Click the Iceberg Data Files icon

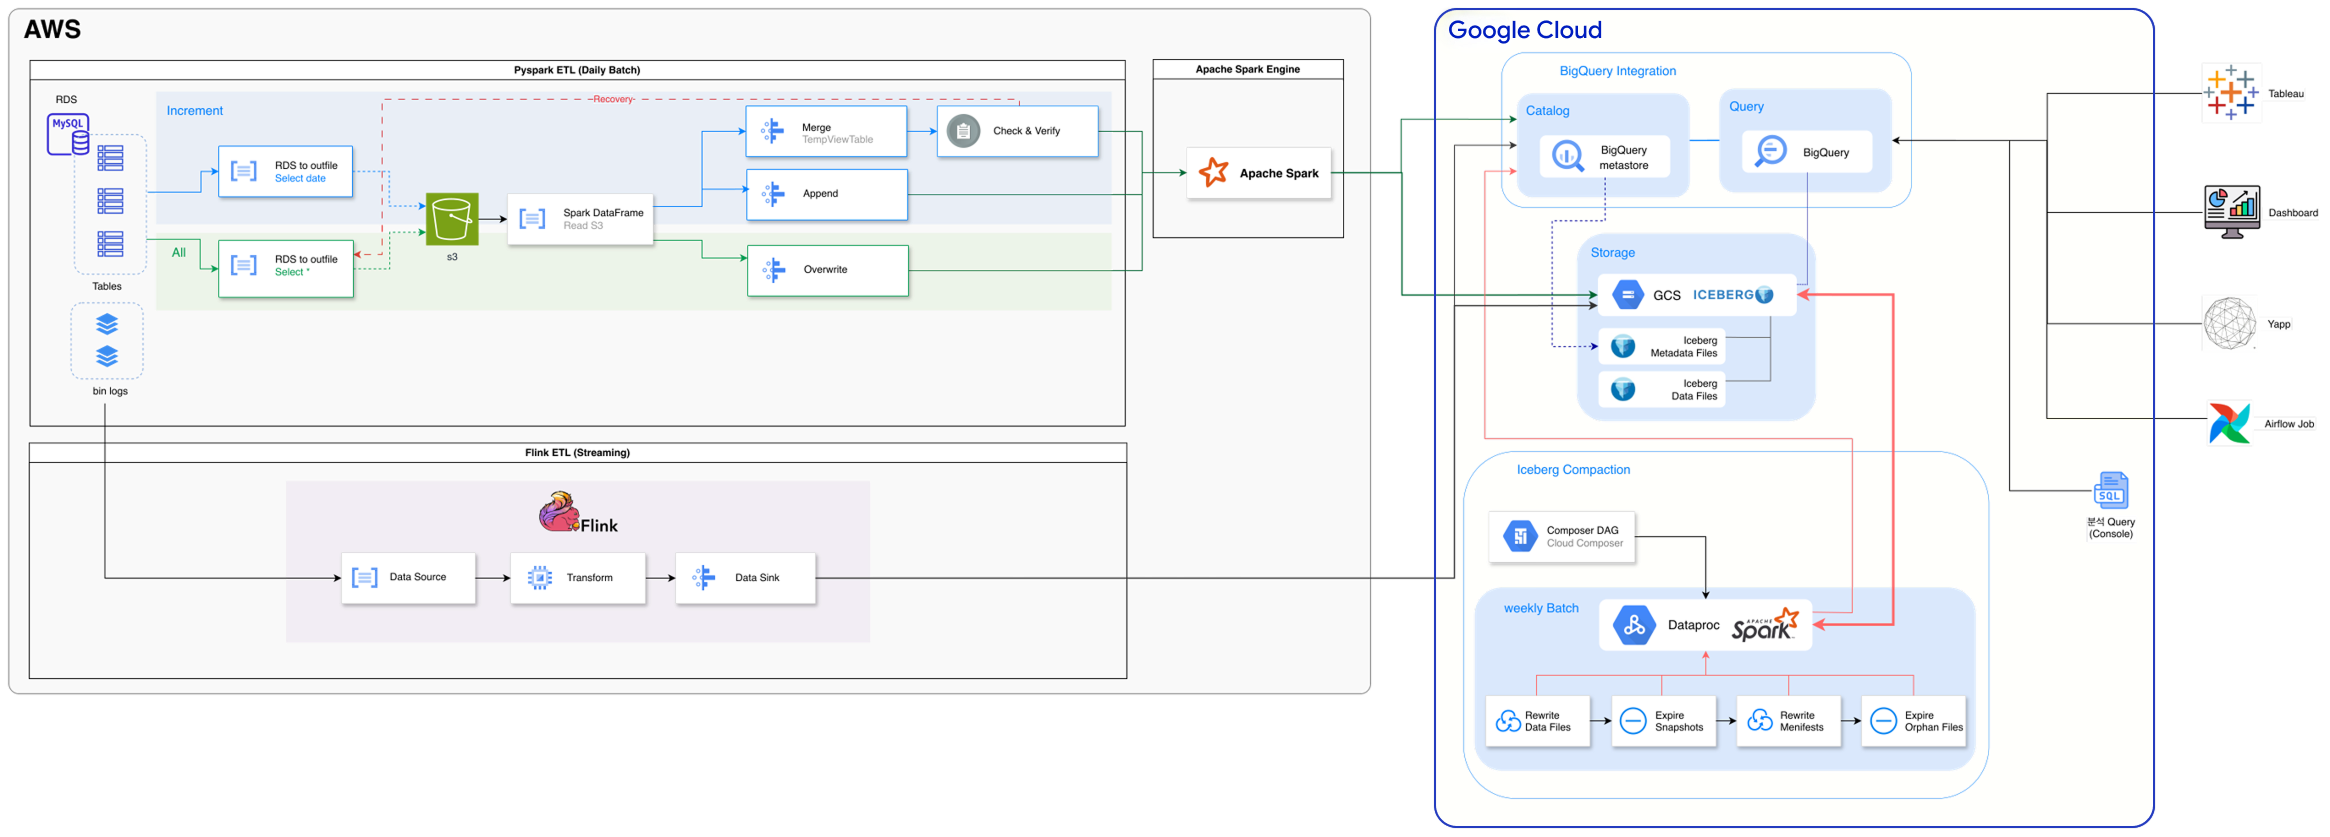click(1623, 389)
